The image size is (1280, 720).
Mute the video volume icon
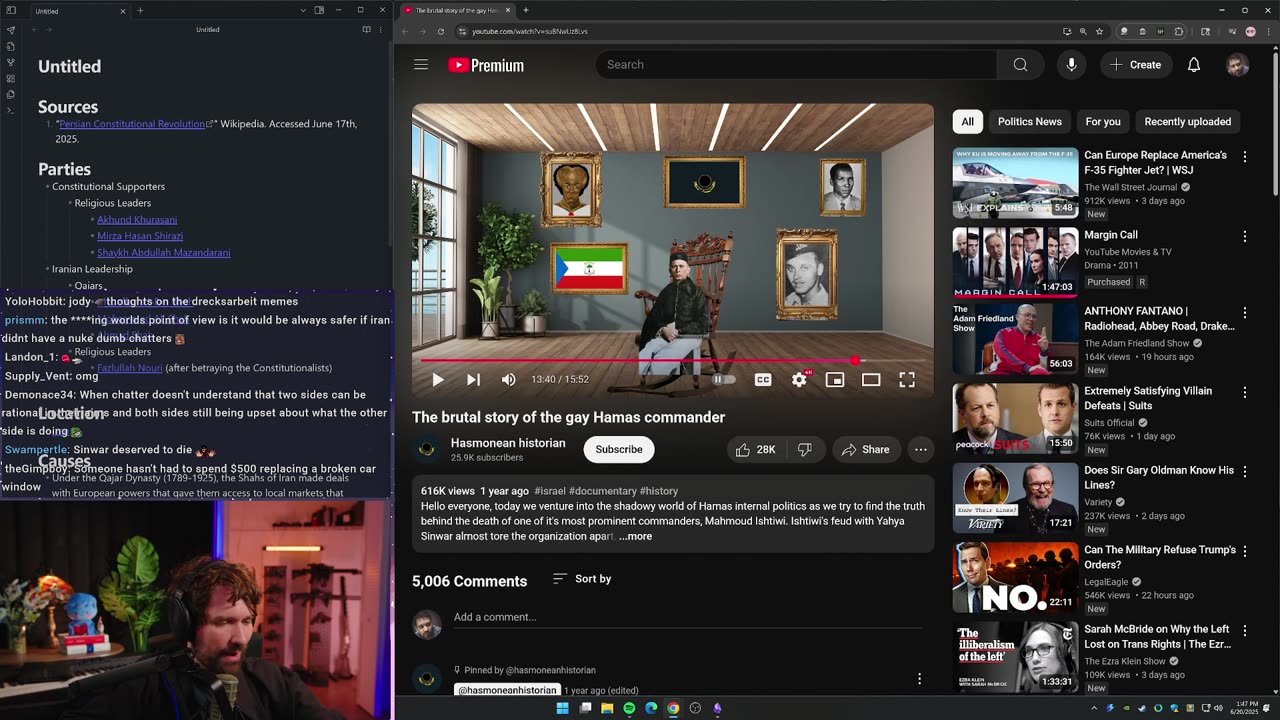tap(509, 380)
